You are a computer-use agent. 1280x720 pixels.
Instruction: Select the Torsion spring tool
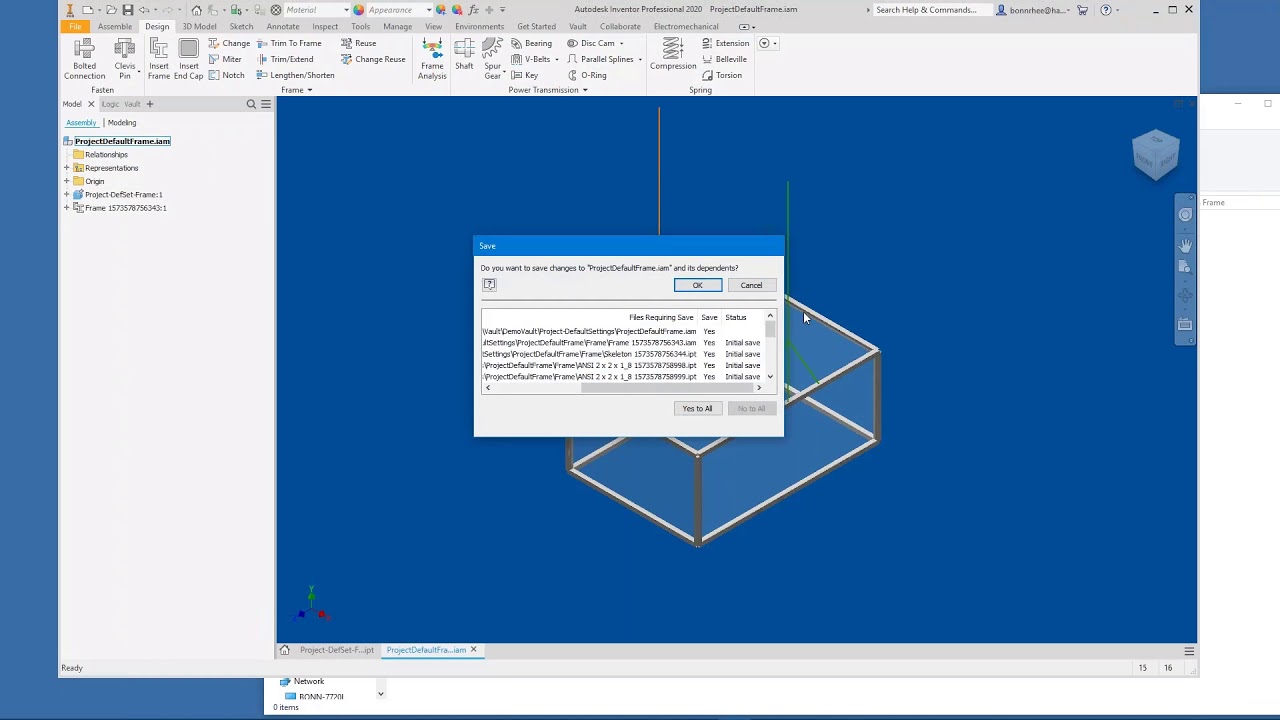[722, 75]
